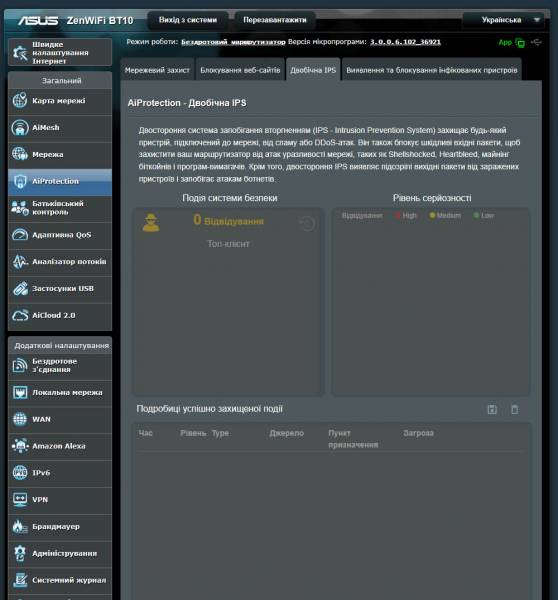Save the protected events log icon
This screenshot has width=558, height=600.
[492, 409]
